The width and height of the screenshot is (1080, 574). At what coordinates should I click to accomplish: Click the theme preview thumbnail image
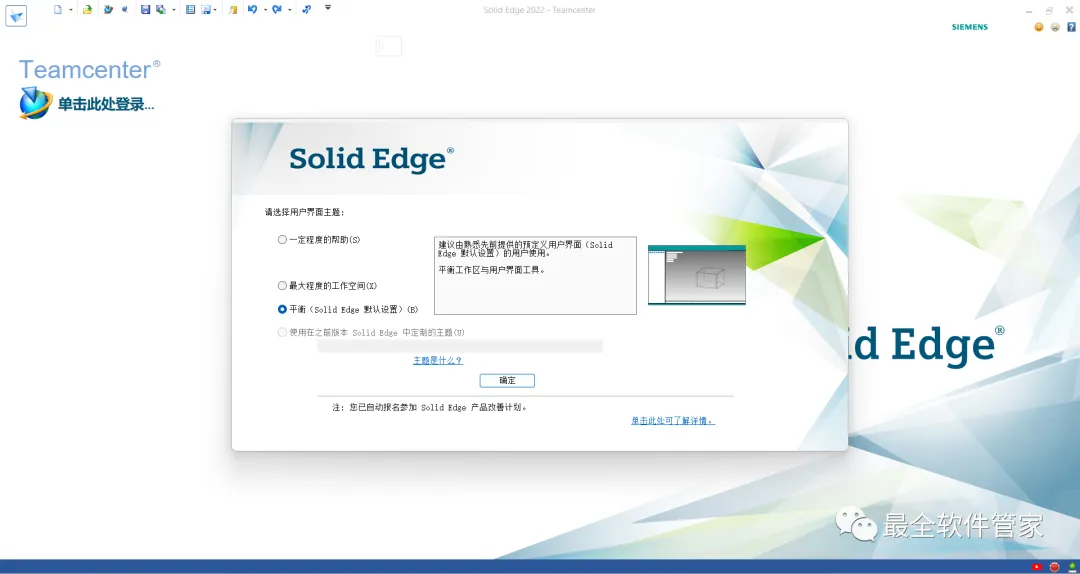point(697,275)
